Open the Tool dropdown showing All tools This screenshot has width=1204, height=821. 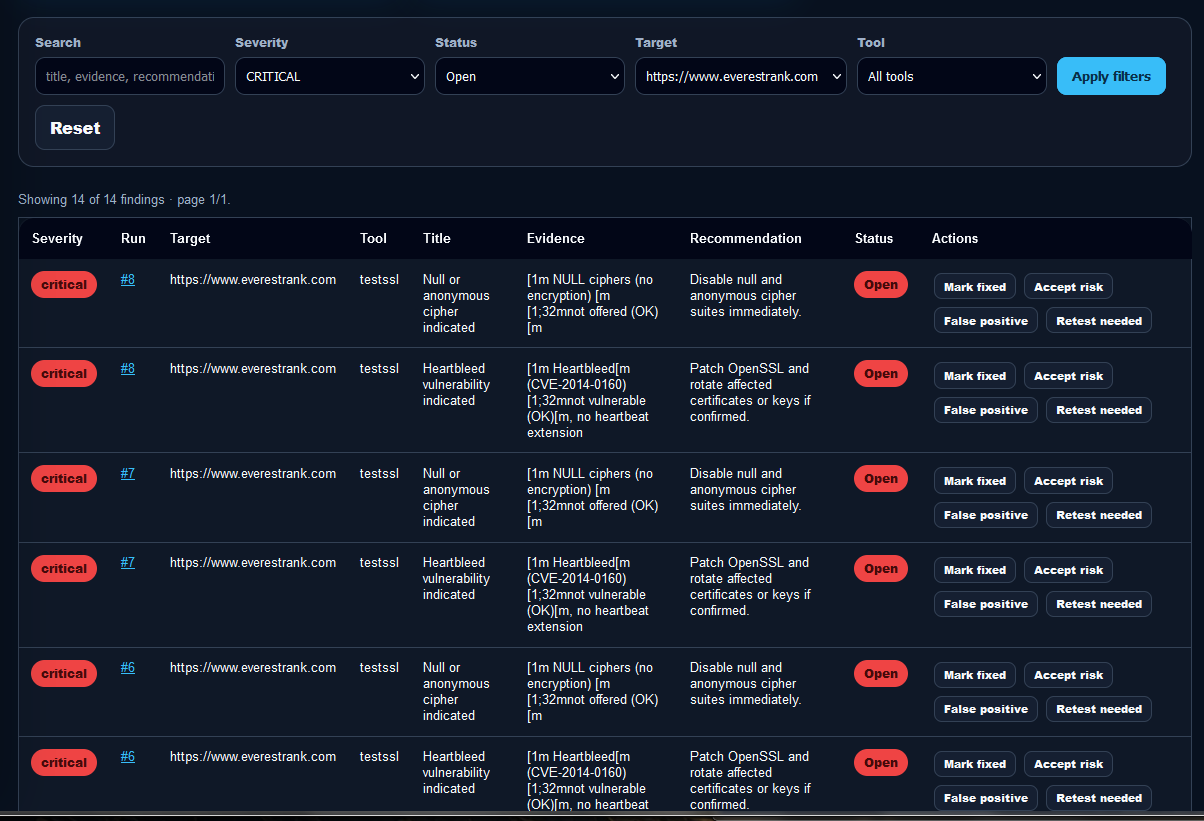click(x=952, y=76)
